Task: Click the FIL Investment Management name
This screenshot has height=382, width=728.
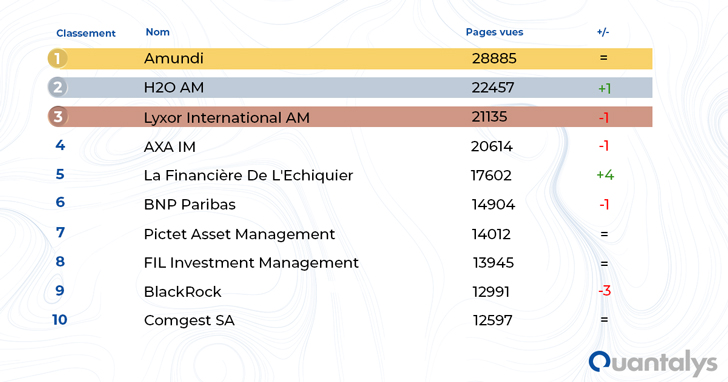Action: (251, 263)
